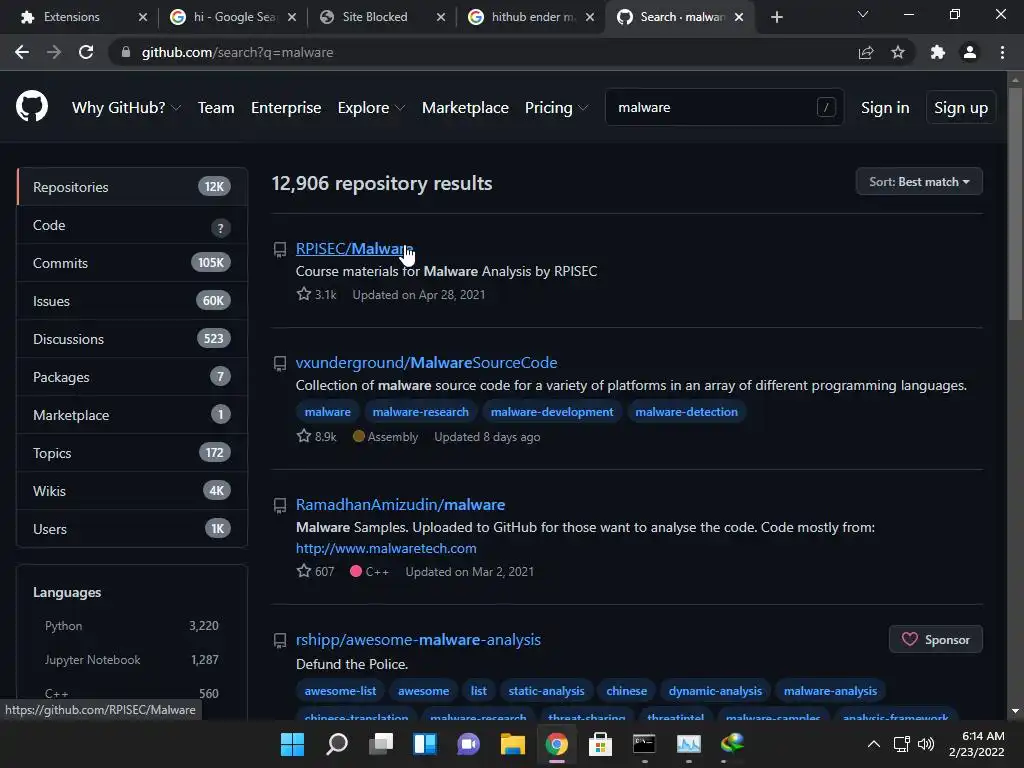The width and height of the screenshot is (1024, 768).
Task: Close the Site Blocked tab
Action: 441,17
